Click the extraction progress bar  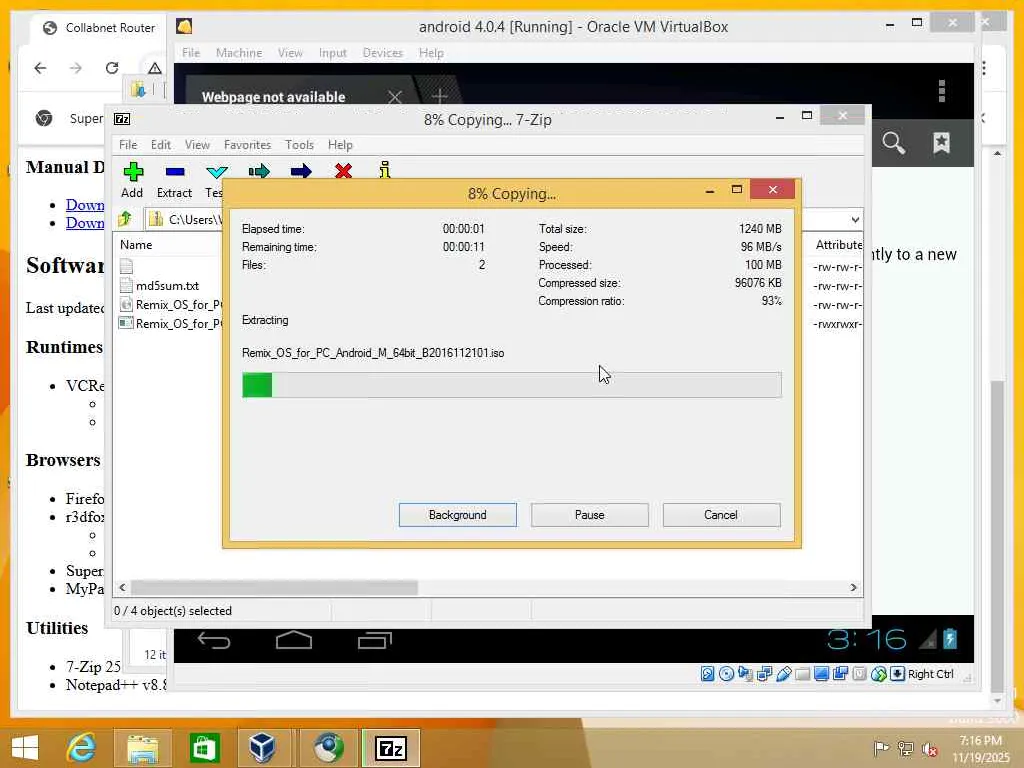511,385
